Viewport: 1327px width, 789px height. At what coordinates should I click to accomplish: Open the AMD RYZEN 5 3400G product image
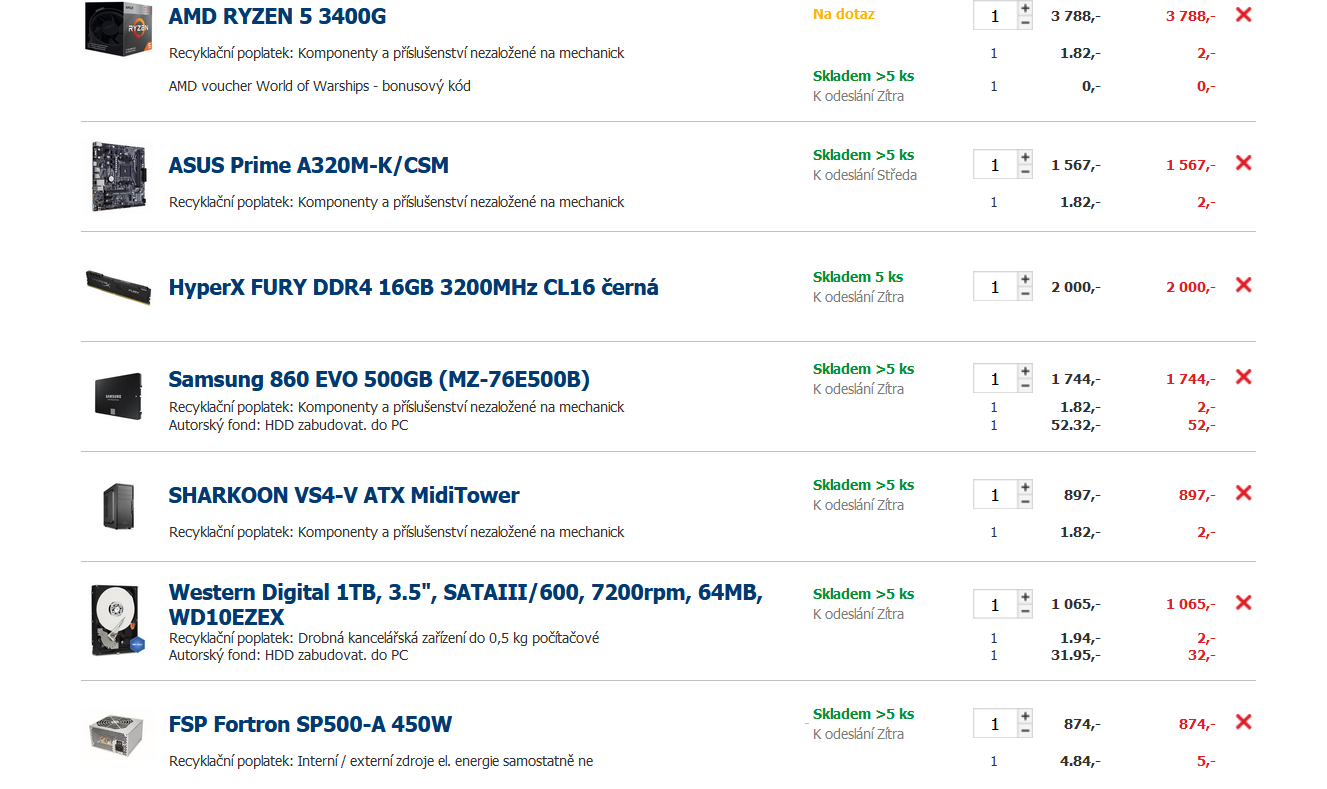point(118,27)
